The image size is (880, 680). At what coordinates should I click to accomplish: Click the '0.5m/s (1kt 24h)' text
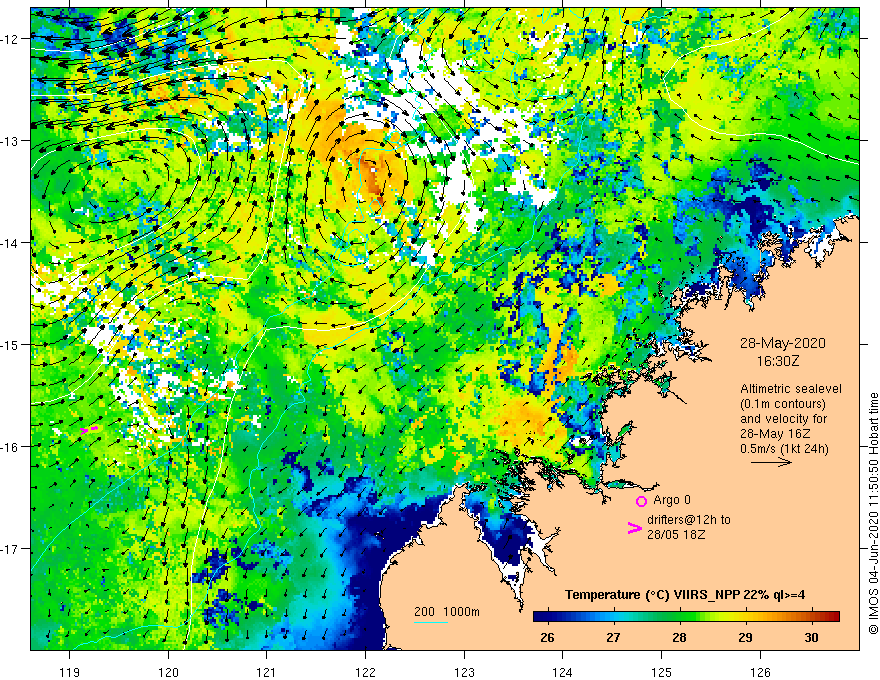tap(784, 448)
